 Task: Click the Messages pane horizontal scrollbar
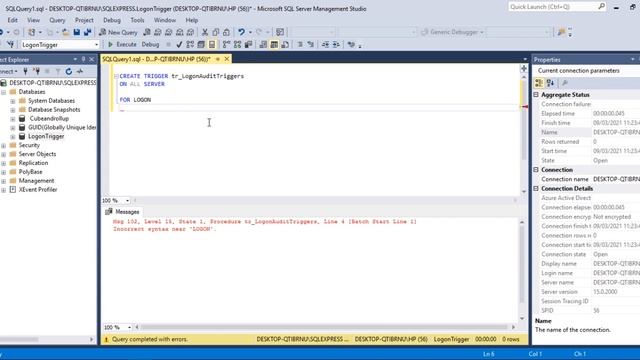pyautogui.click(x=324, y=327)
